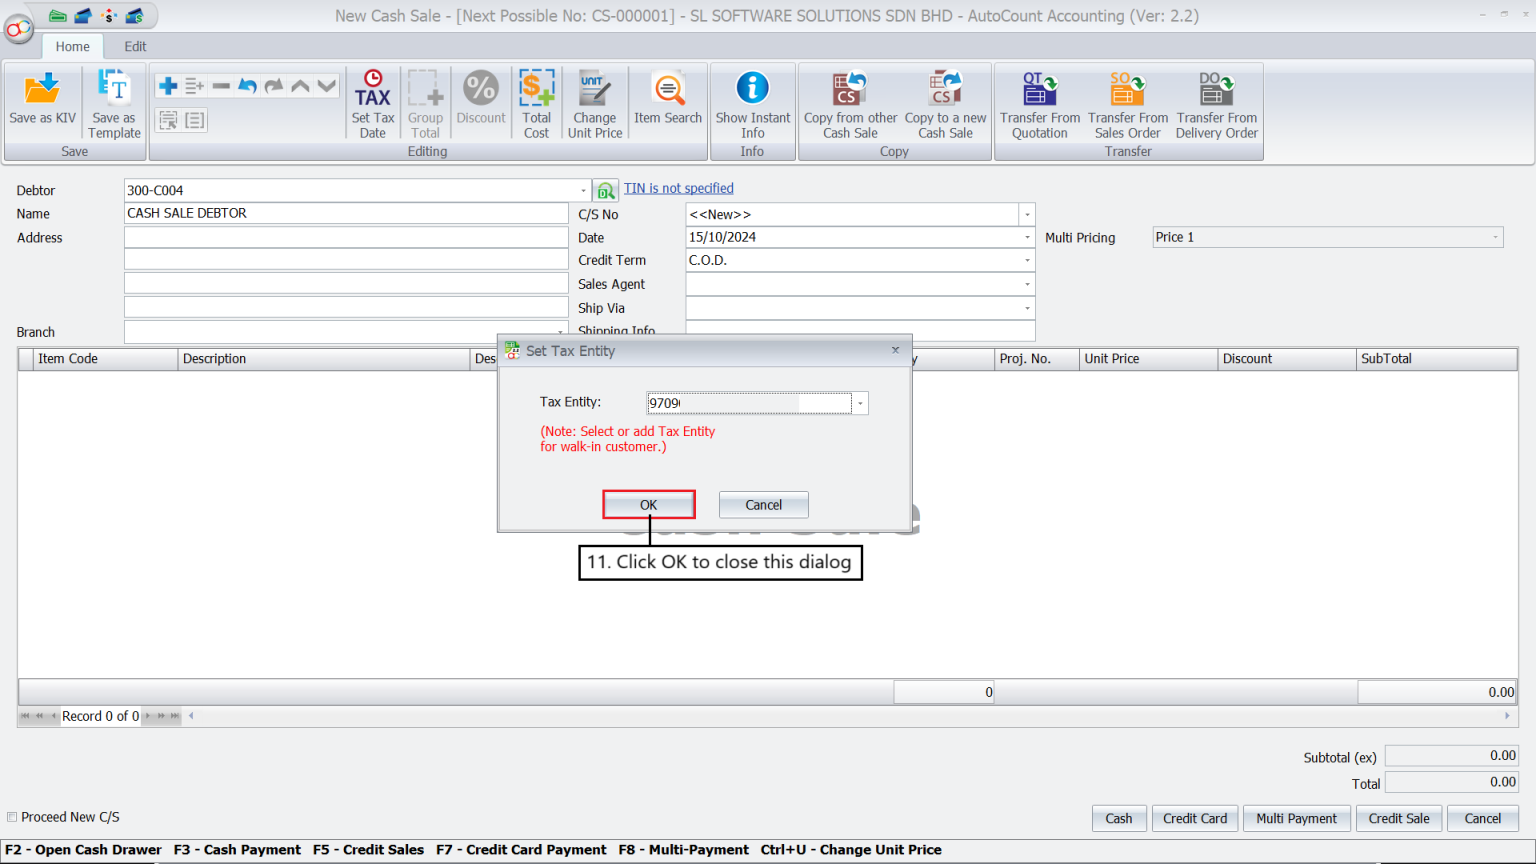The width and height of the screenshot is (1536, 864).
Task: Select Copy to a new Cash Sale
Action: (x=945, y=104)
